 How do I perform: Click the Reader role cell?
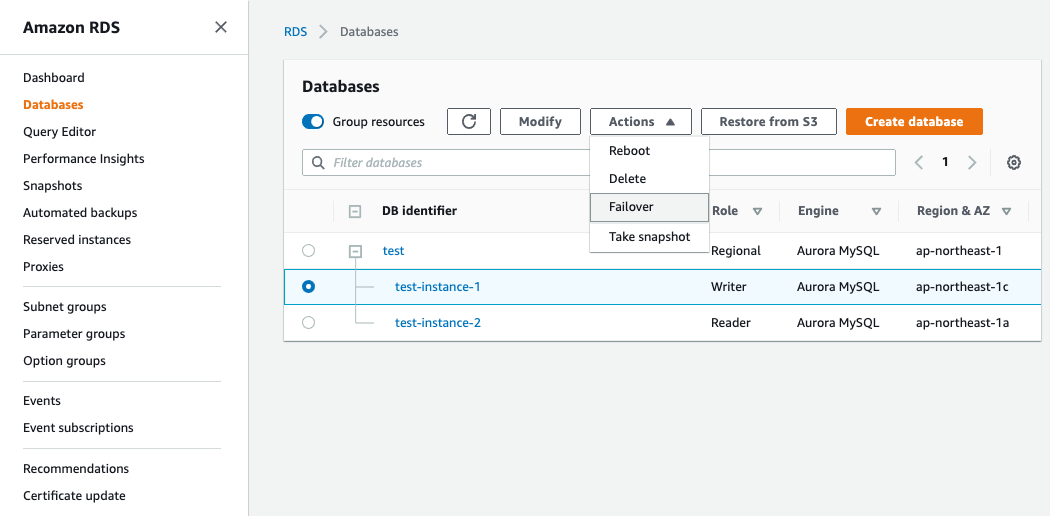[x=731, y=323]
